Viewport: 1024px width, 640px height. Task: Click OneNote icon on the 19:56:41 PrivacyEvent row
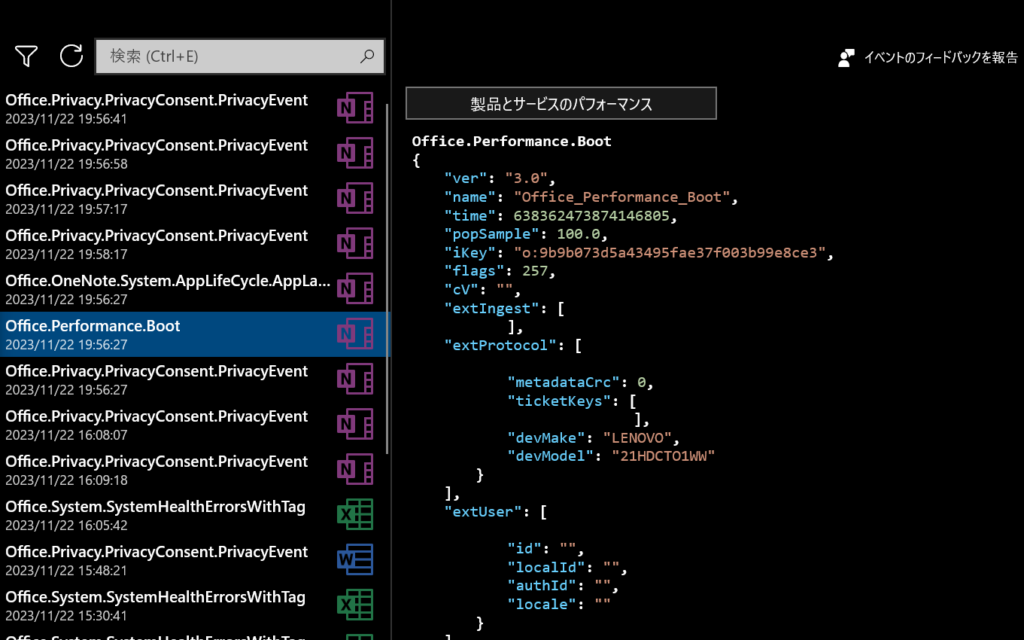pyautogui.click(x=355, y=108)
